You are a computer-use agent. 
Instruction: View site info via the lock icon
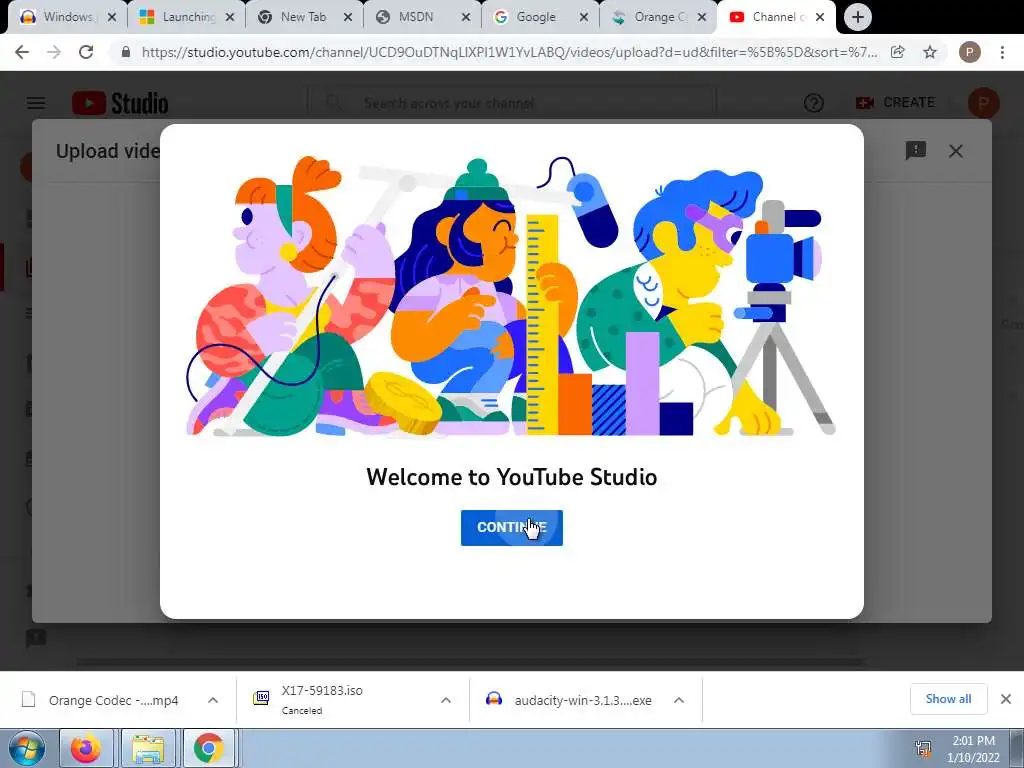(125, 52)
